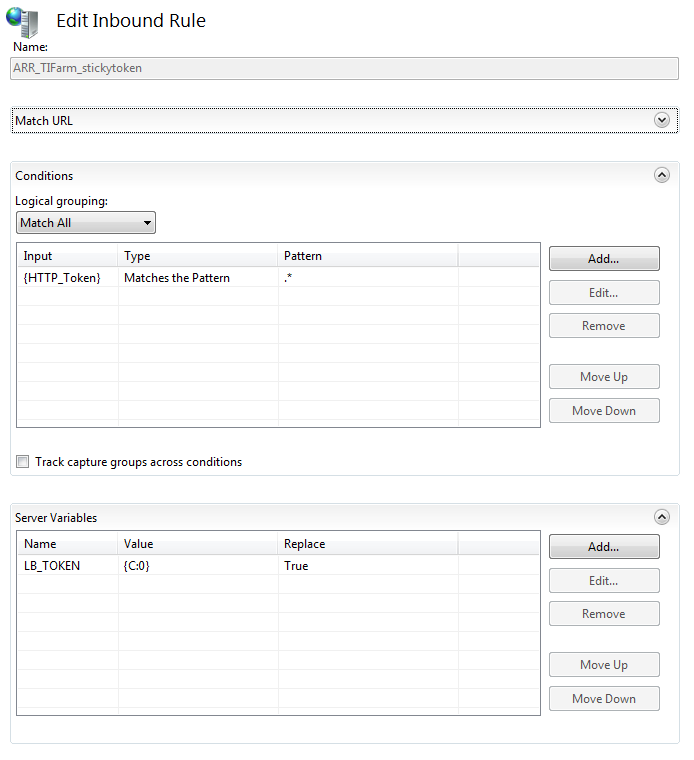694x760 pixels.
Task: Collapse the Conditions section chevron
Action: (x=662, y=175)
